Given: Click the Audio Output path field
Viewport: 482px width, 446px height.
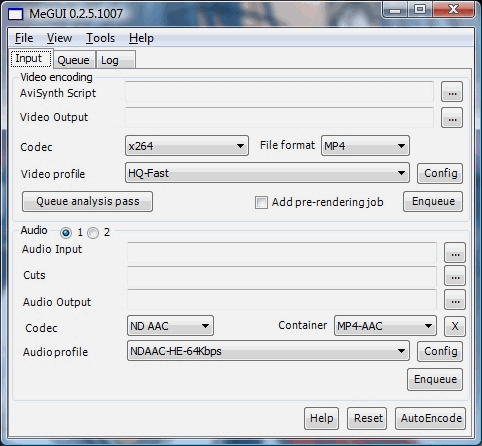Looking at the screenshot, I should pyautogui.click(x=282, y=300).
